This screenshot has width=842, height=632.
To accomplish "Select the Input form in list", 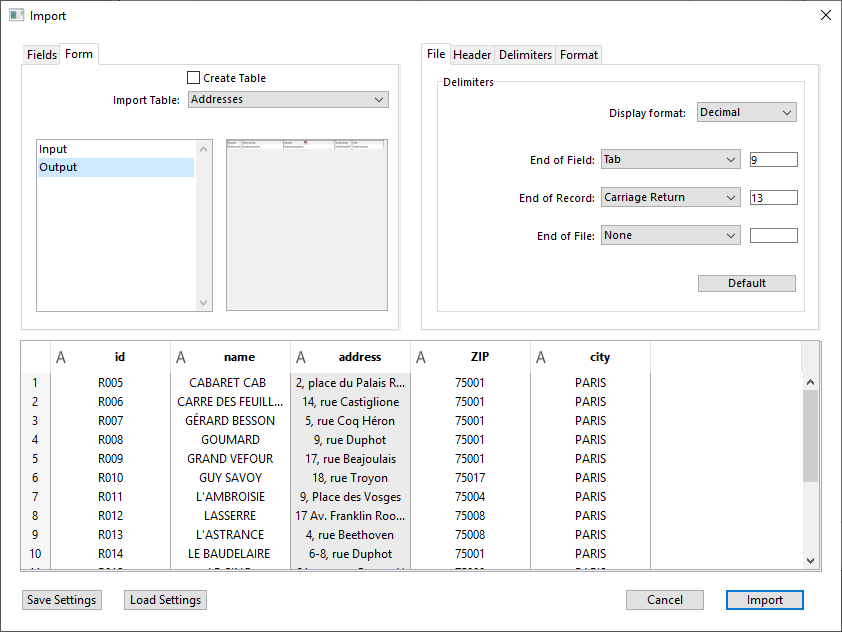I will pos(54,149).
